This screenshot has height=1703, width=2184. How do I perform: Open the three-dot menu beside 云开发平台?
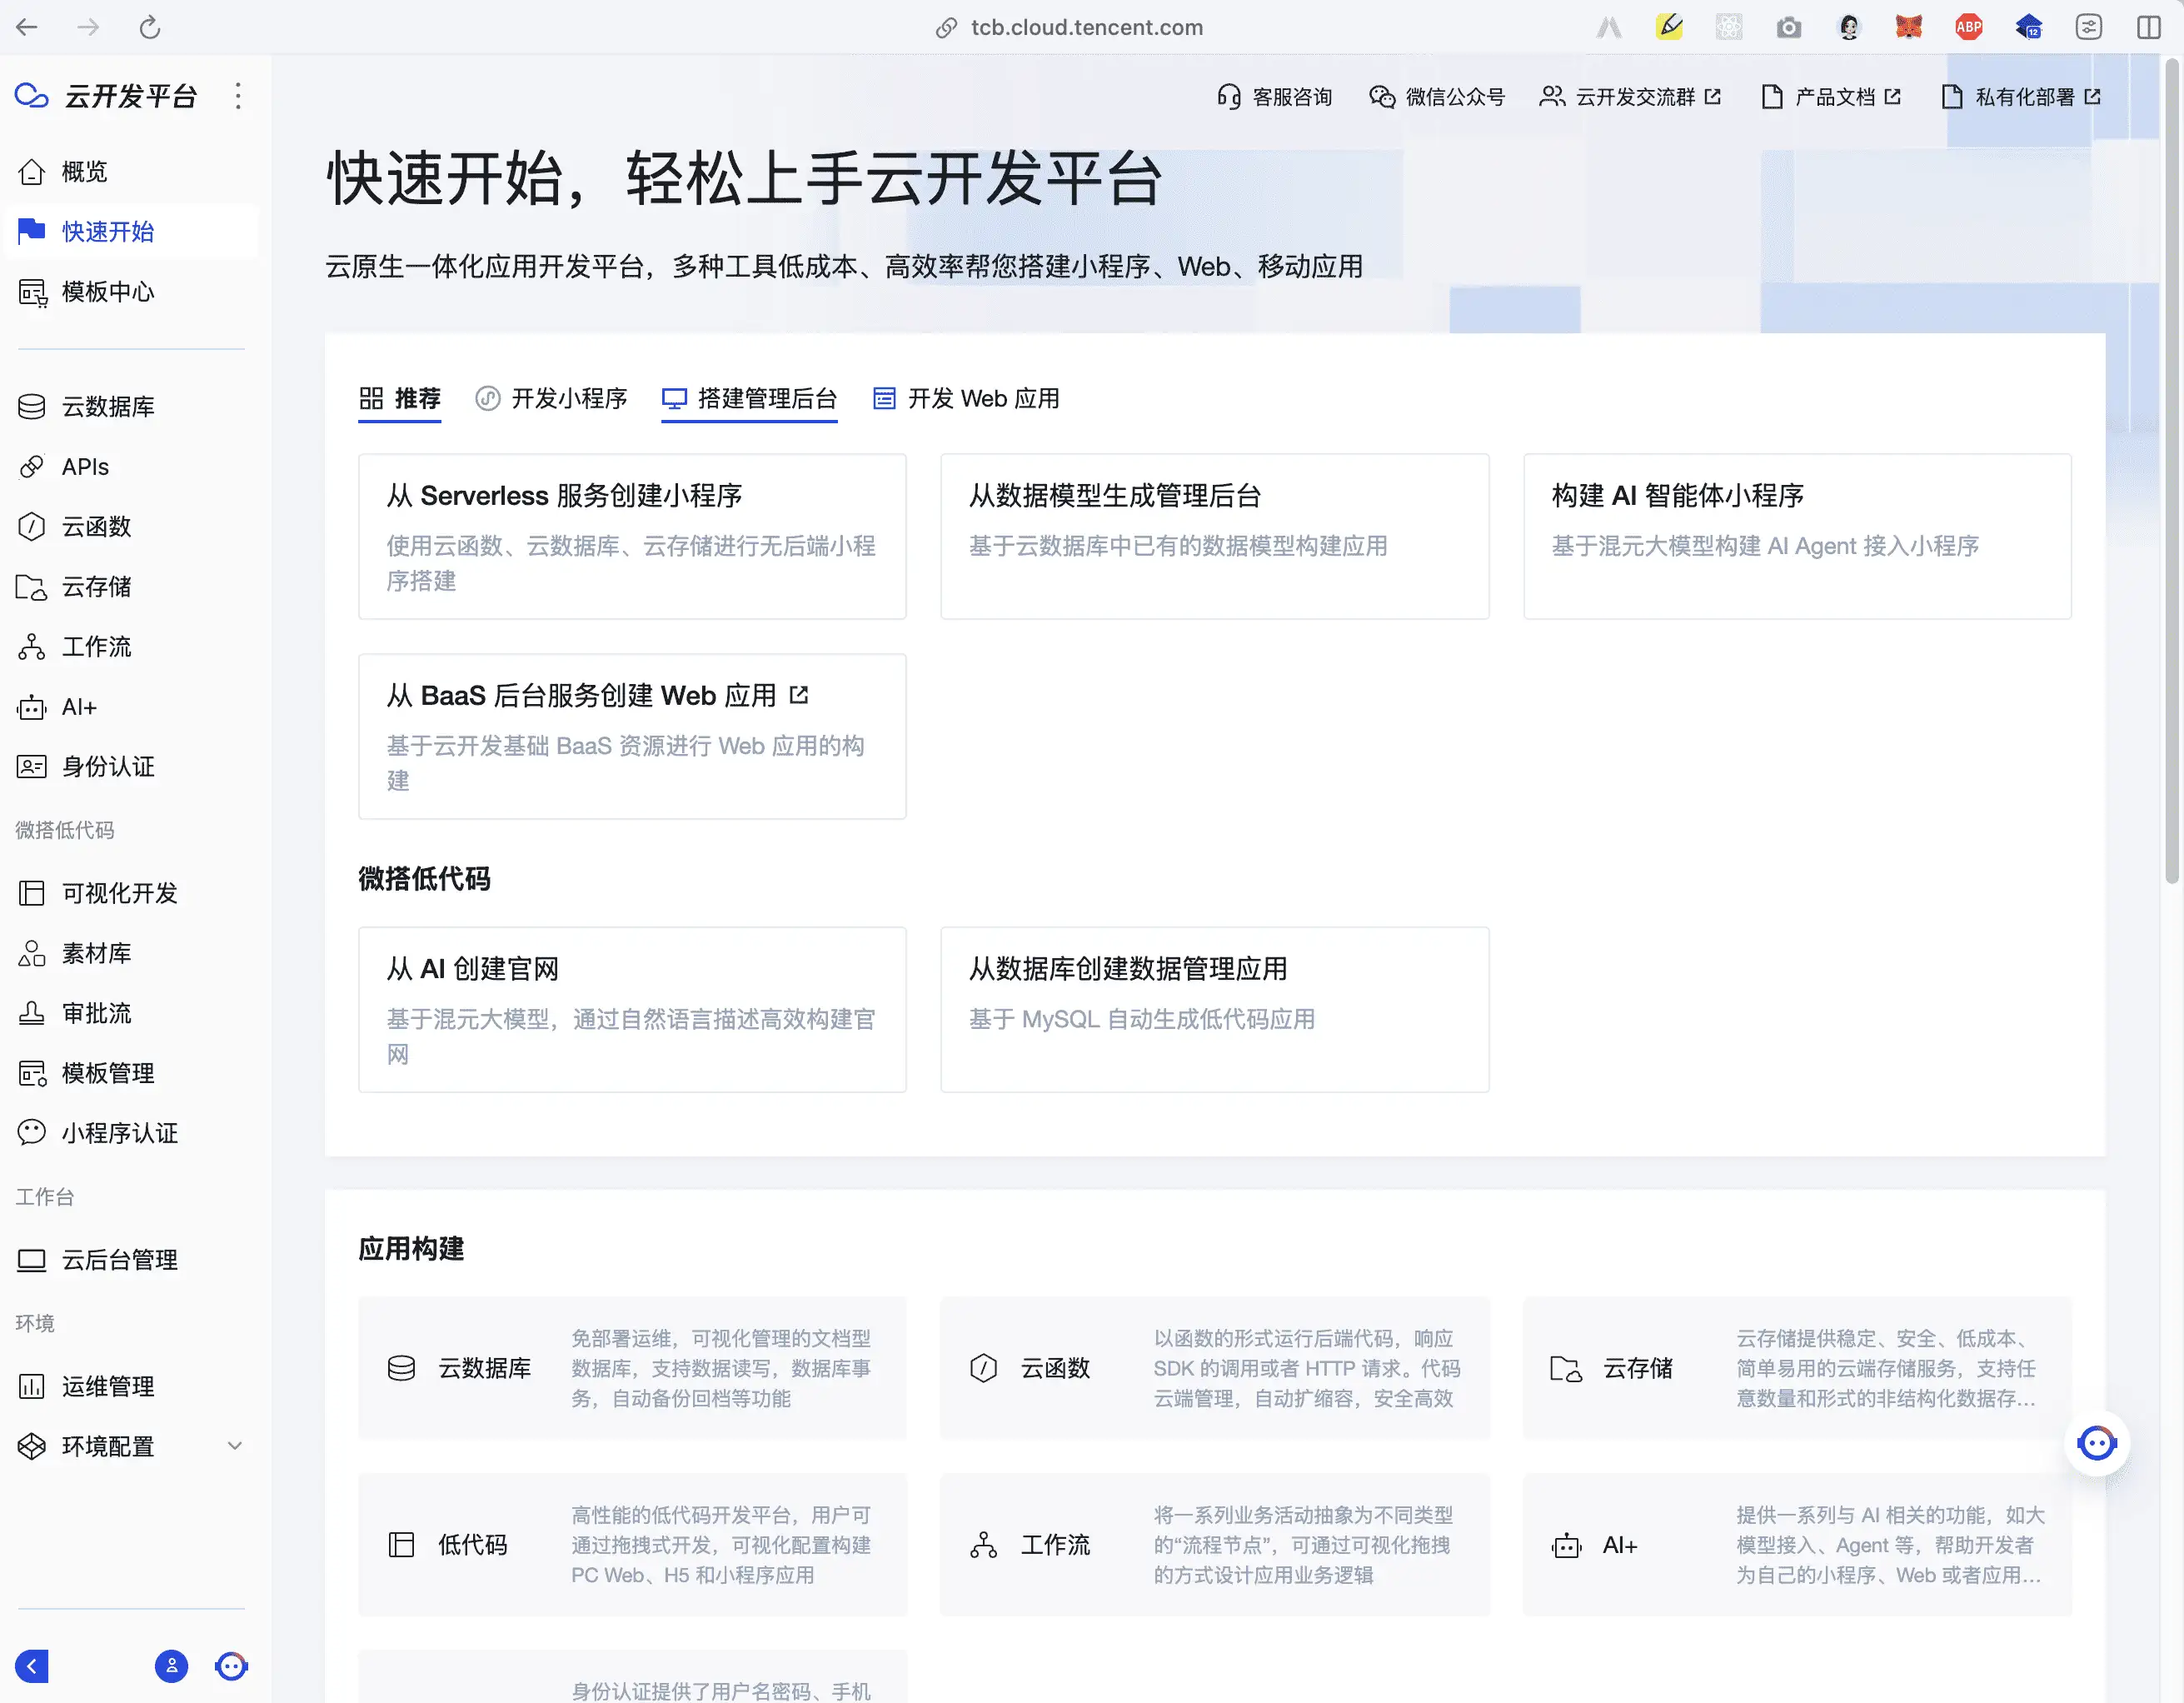pyautogui.click(x=238, y=96)
